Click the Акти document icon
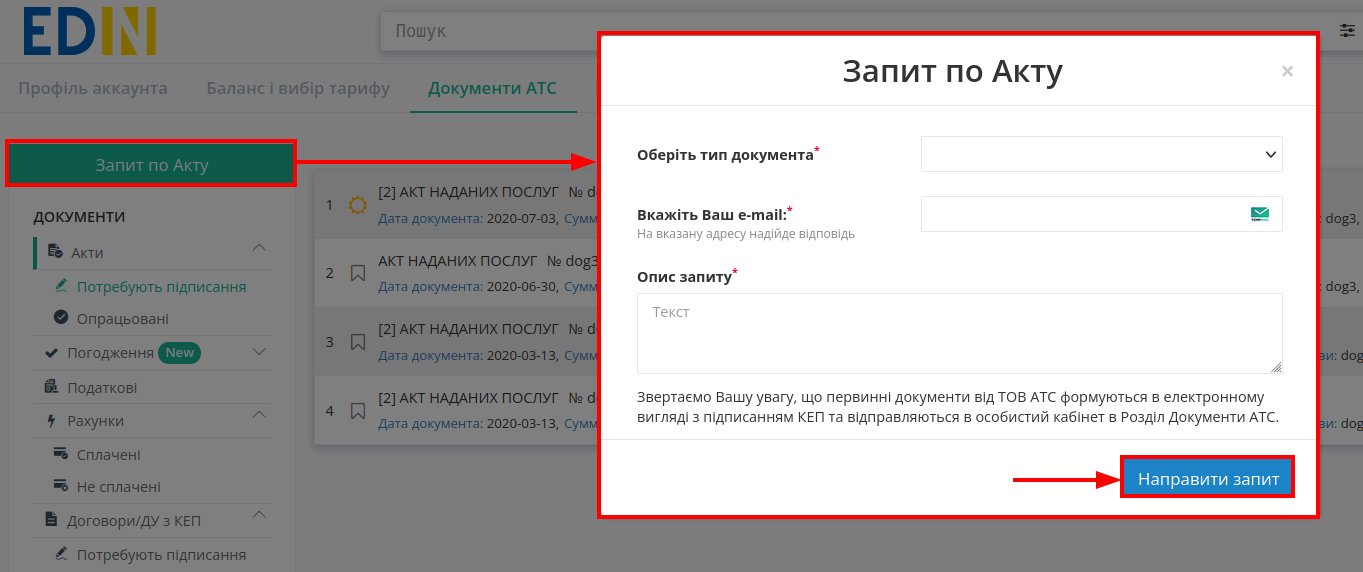 [x=56, y=252]
